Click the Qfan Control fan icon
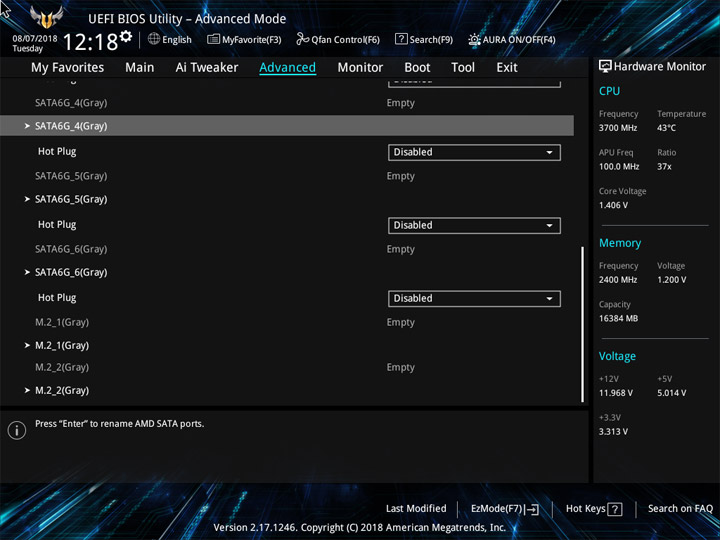 pos(302,39)
